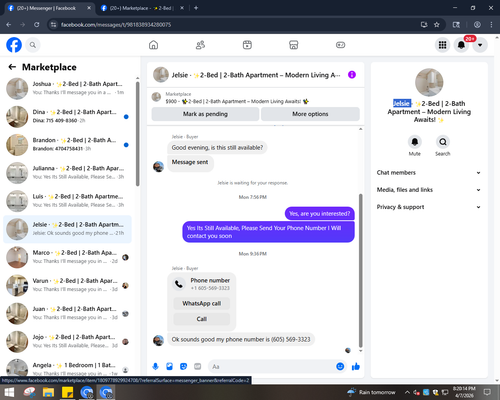The width and height of the screenshot is (500, 400).
Task: Open the account dropdown arrow
Action: pos(480,45)
